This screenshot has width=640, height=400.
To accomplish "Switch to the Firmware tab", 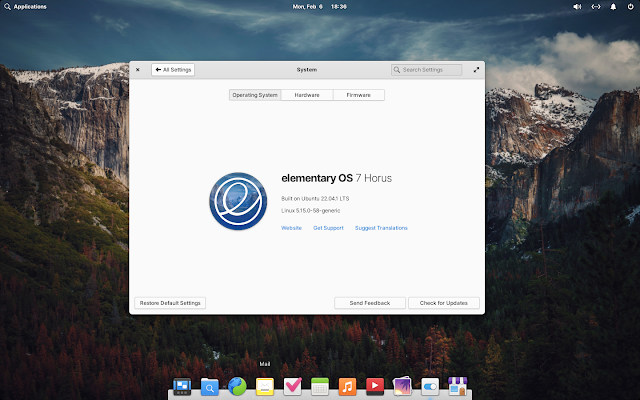I will (359, 95).
